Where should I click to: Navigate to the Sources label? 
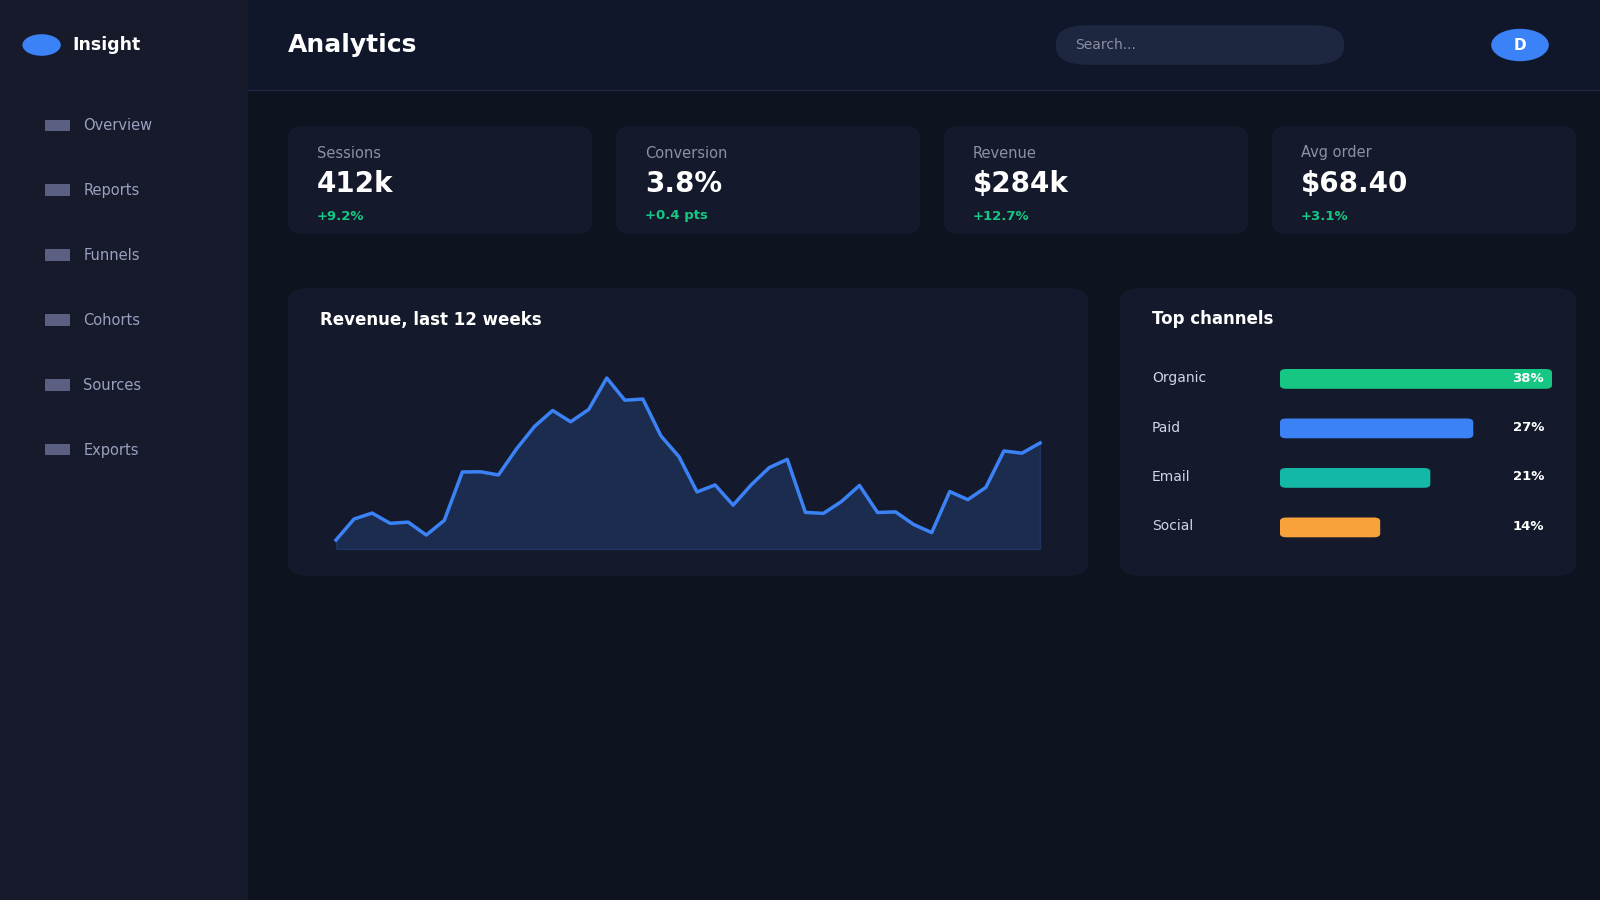[112, 385]
